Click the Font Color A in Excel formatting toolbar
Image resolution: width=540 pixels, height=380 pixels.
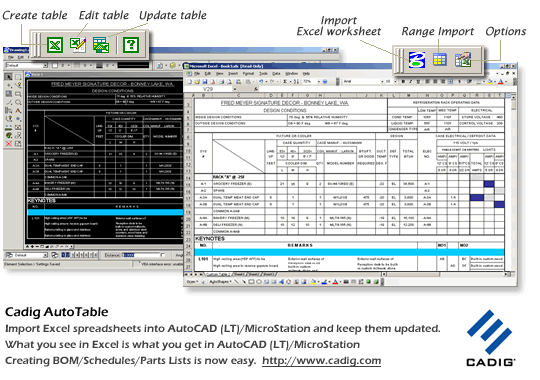pos(500,82)
